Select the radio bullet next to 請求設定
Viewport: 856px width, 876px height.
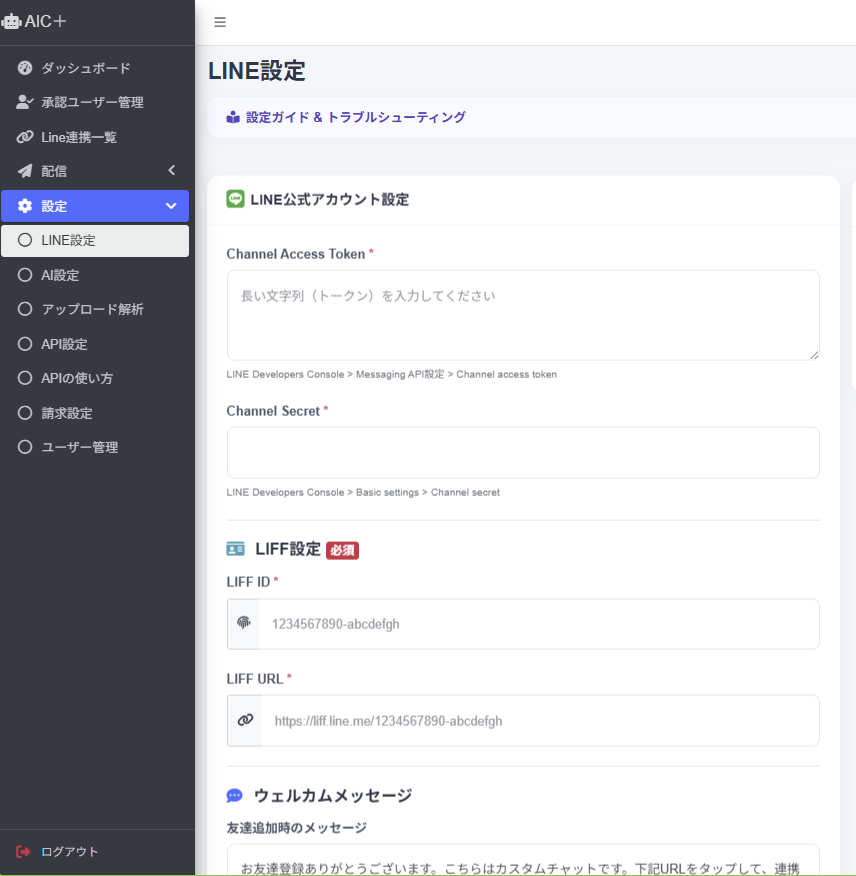pyautogui.click(x=24, y=413)
